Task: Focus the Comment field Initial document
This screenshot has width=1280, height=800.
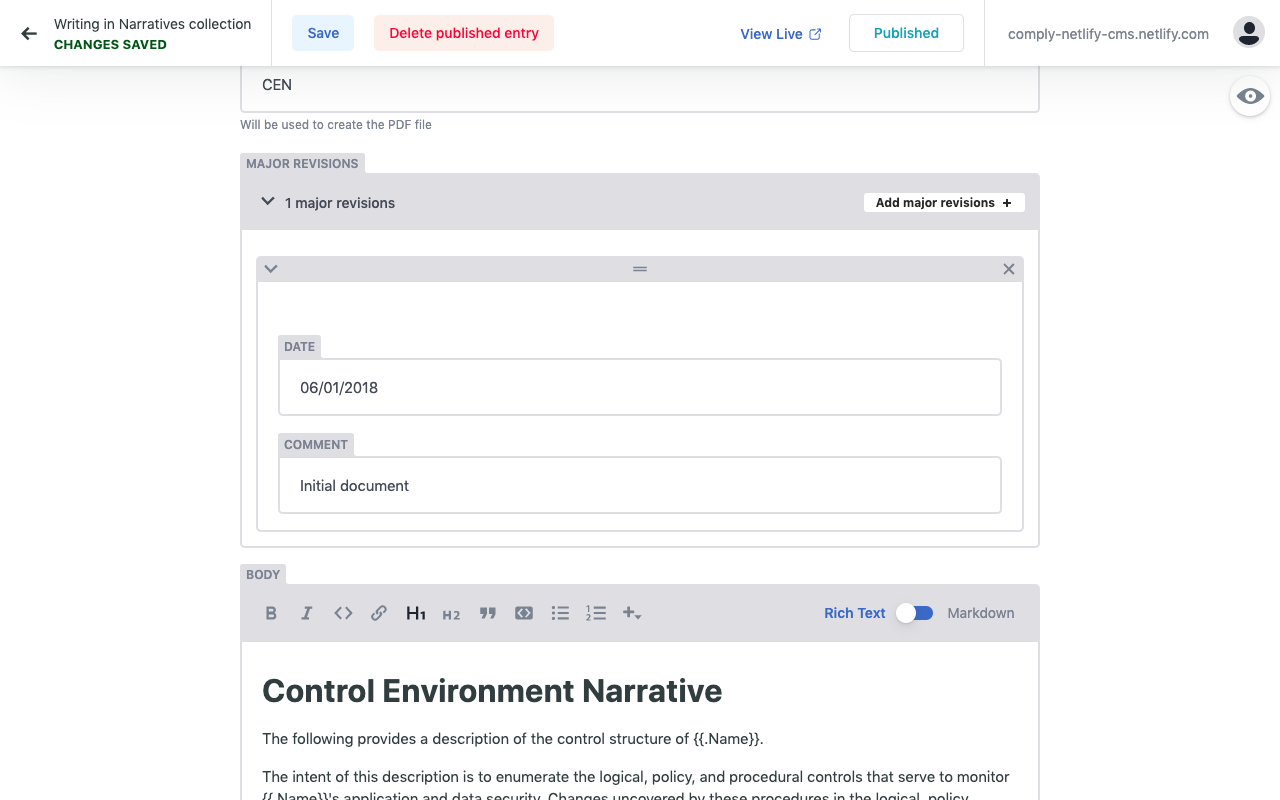Action: 640,485
